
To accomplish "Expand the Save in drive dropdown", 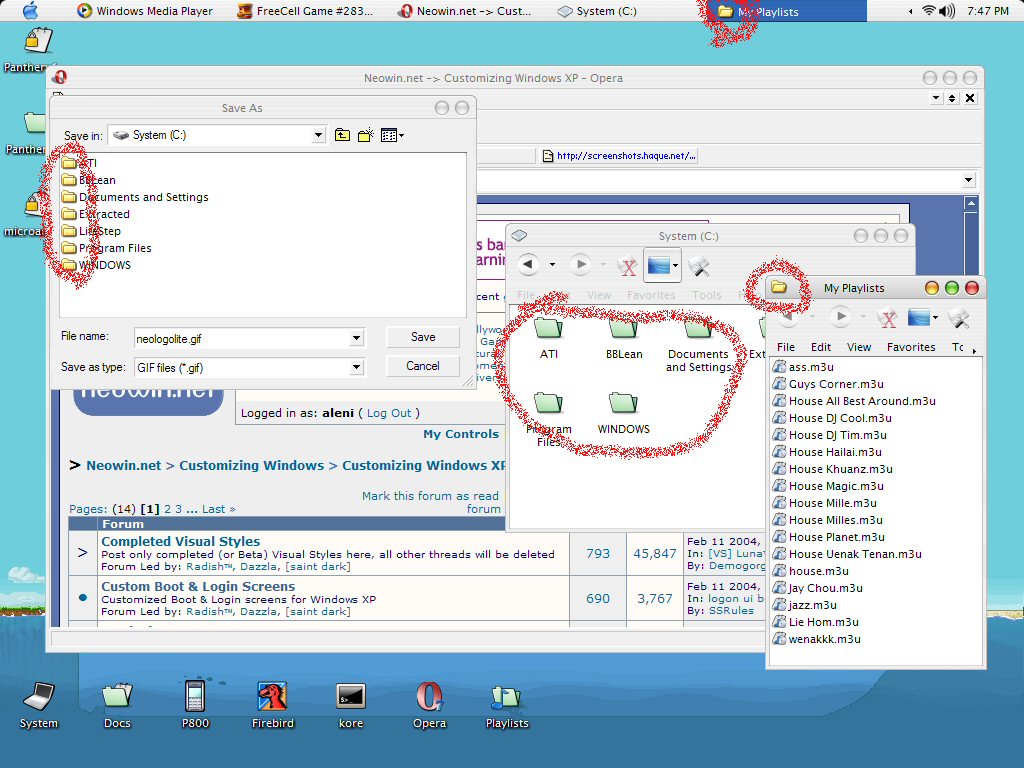I will [319, 135].
